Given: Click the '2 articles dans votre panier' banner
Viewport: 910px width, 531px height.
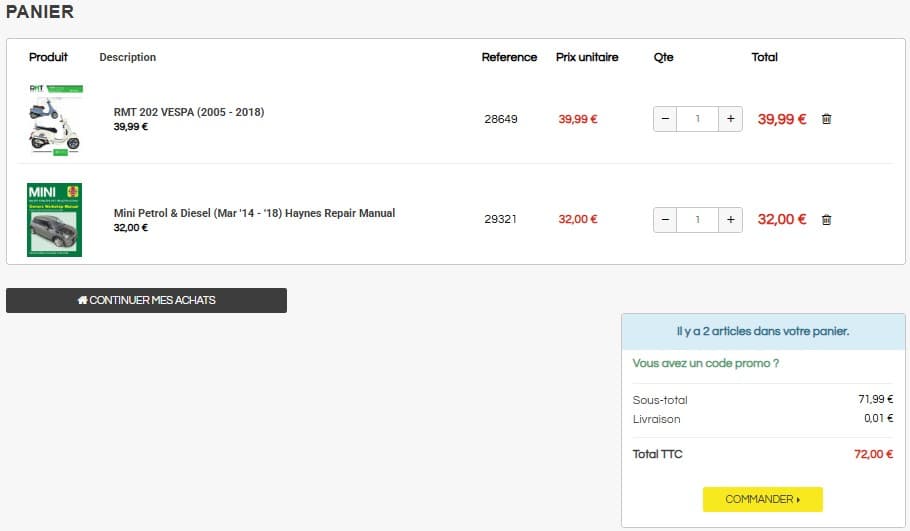Looking at the screenshot, I should (x=763, y=331).
